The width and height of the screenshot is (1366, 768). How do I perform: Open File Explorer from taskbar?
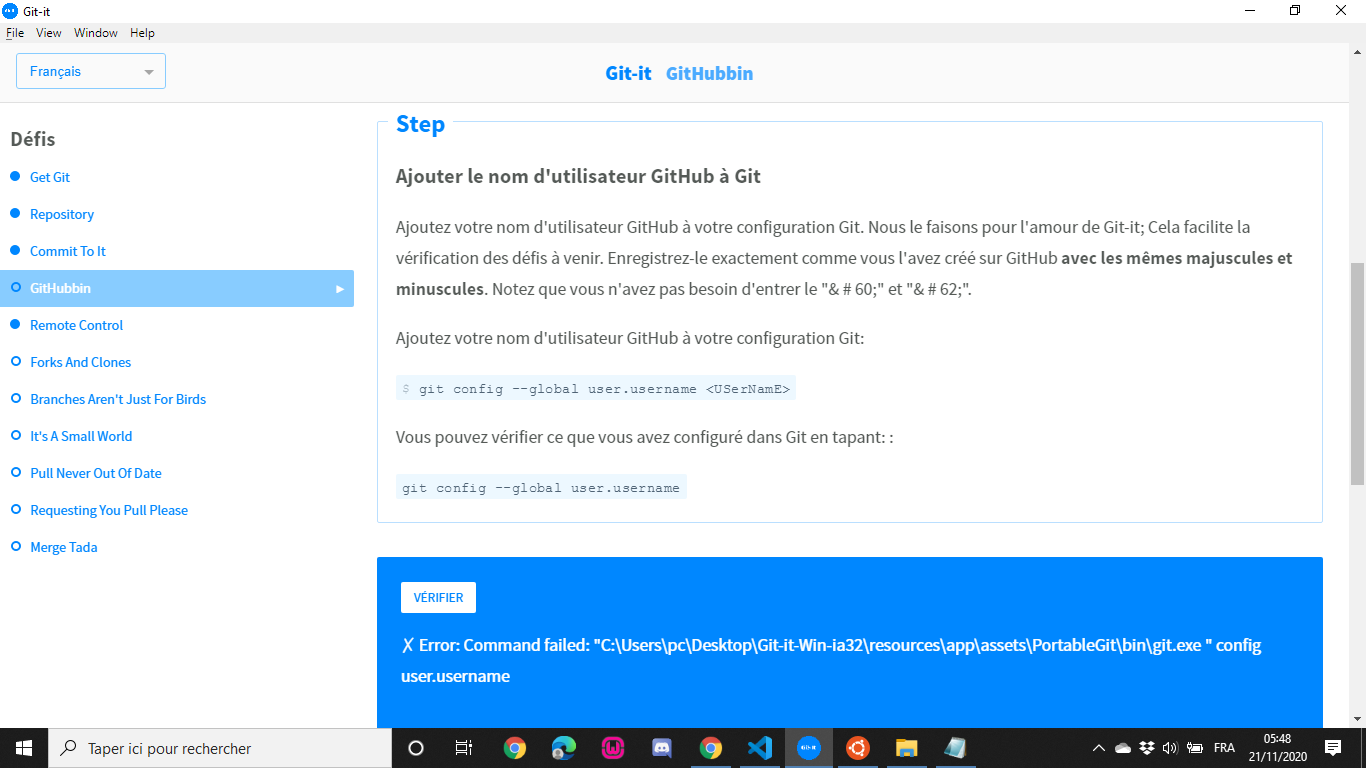tap(906, 748)
